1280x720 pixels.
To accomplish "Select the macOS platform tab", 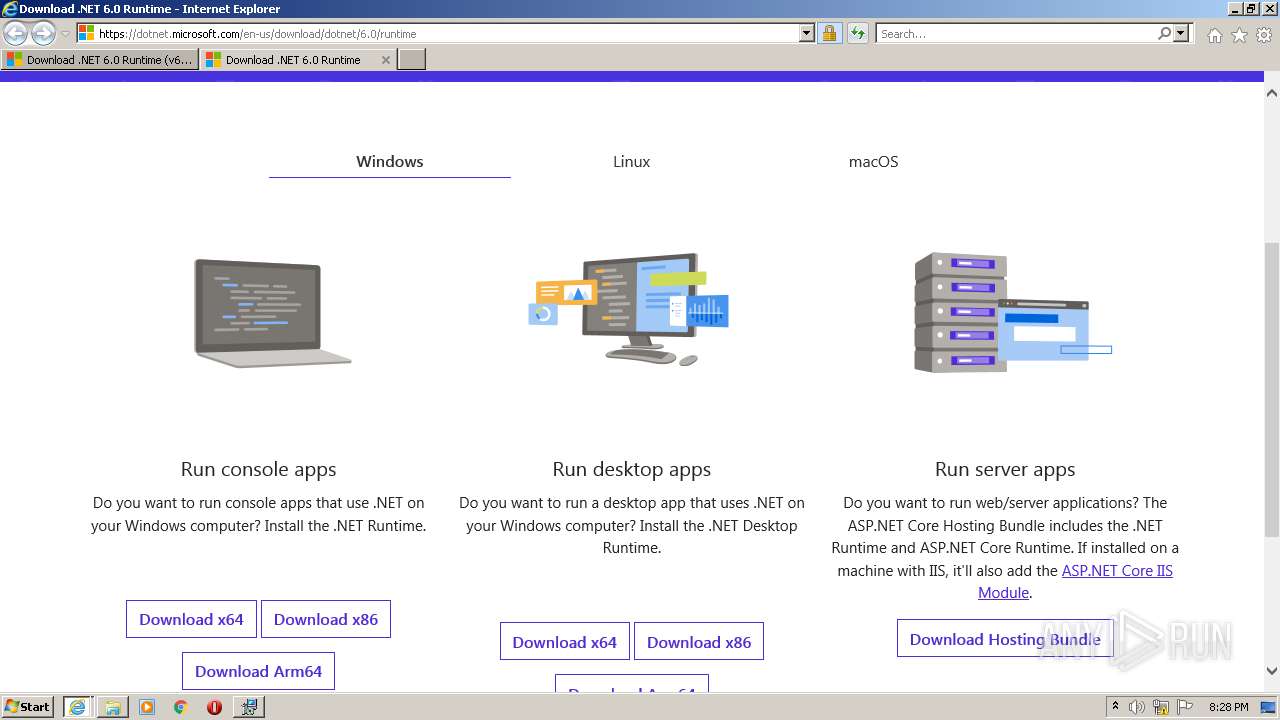I will (873, 161).
